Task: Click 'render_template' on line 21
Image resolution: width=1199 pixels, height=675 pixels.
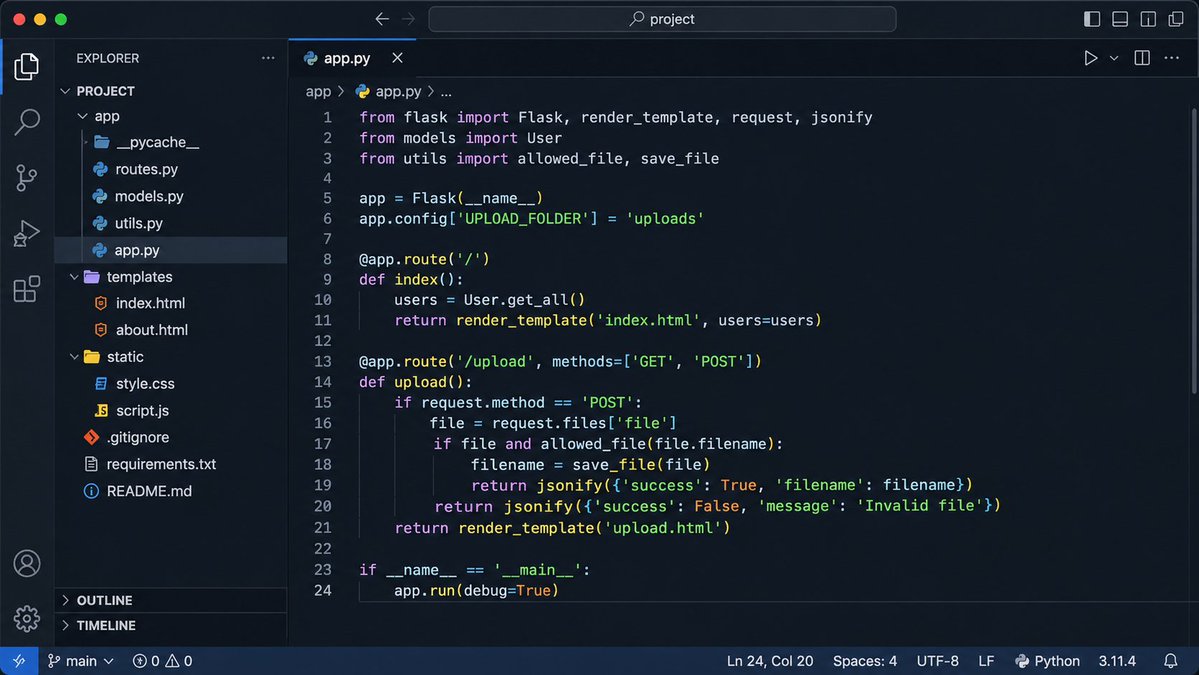Action: click(x=526, y=528)
